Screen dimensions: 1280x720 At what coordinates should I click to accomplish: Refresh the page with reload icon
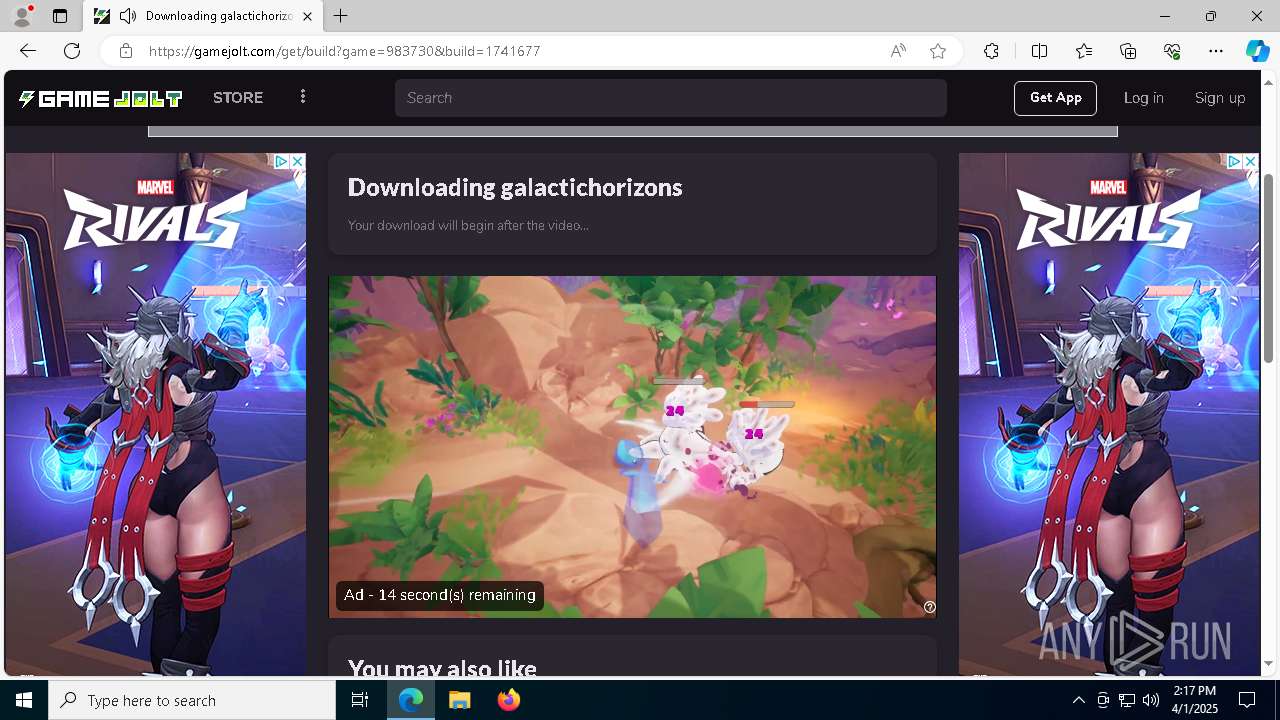[x=72, y=51]
